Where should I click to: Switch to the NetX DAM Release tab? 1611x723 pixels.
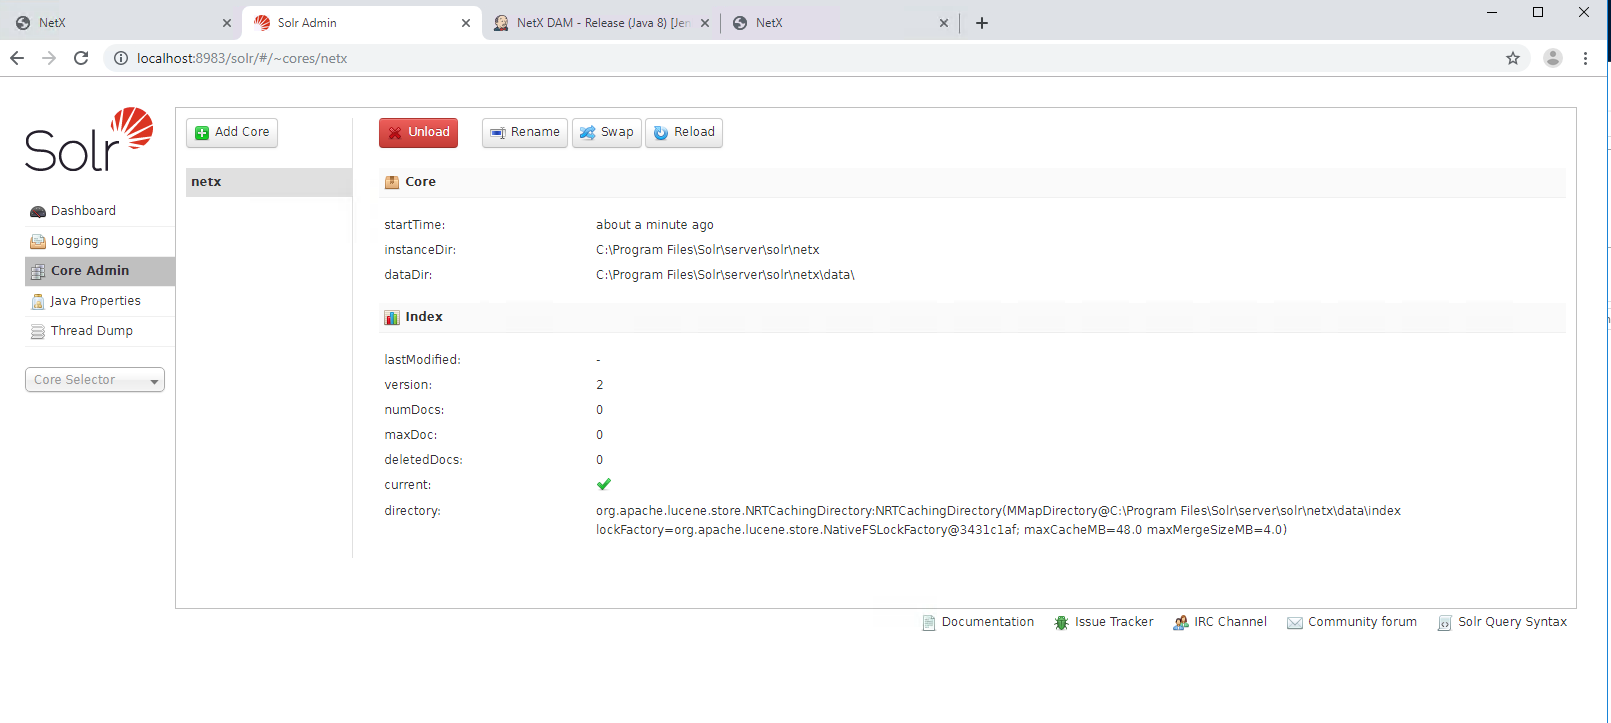[x=600, y=23]
